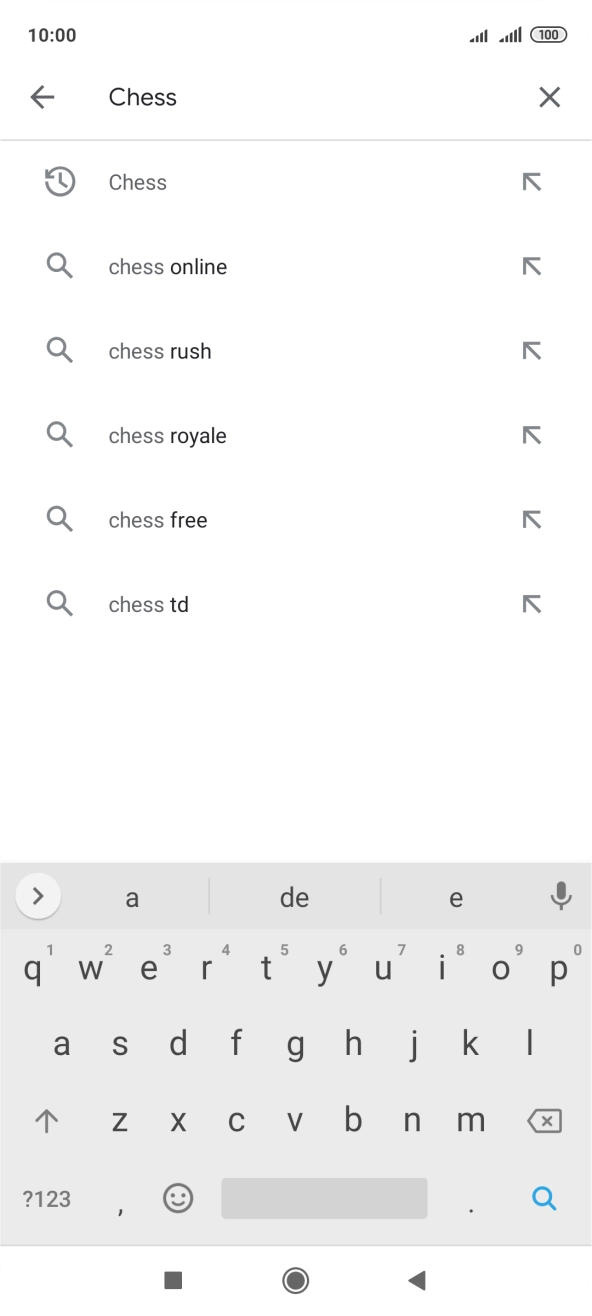Choose the 'de' keyboard suggestion
The height and width of the screenshot is (1316, 592).
(x=295, y=896)
